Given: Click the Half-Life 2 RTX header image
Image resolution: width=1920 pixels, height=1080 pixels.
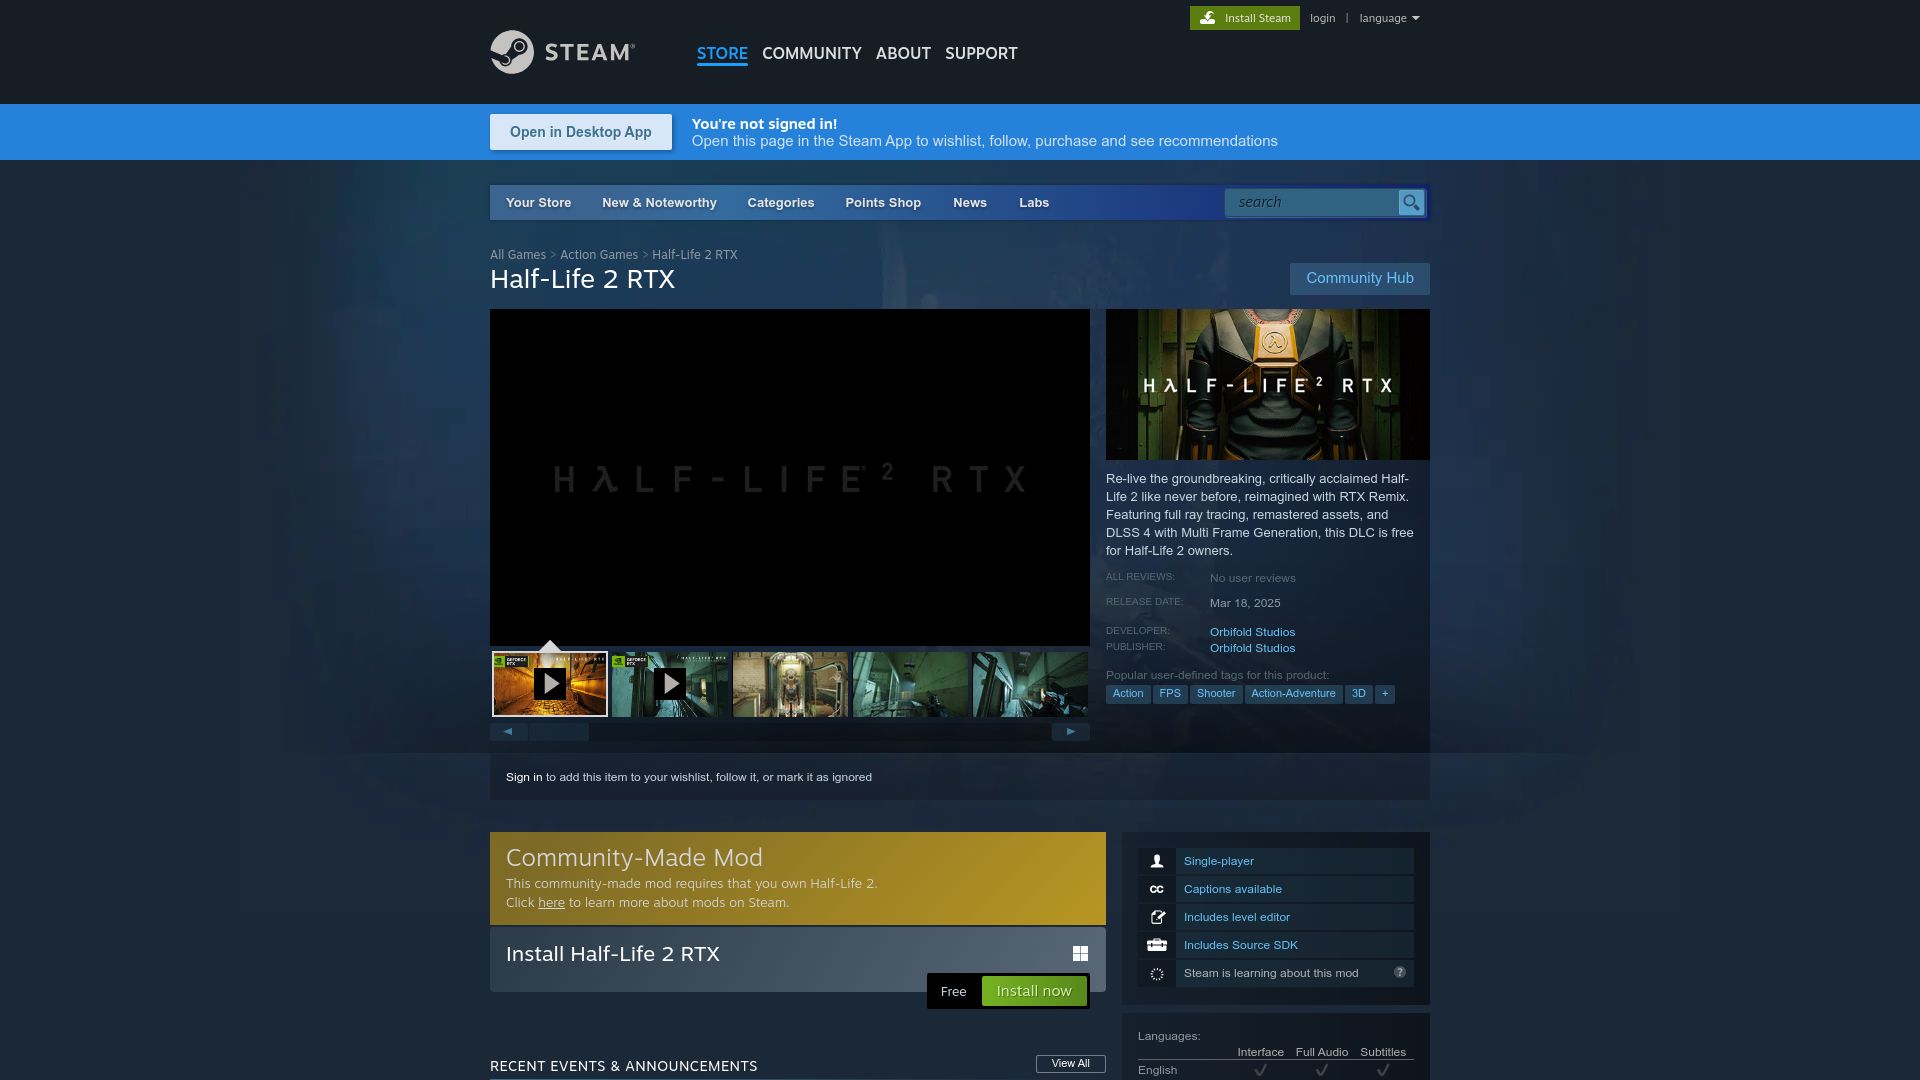Looking at the screenshot, I should [1268, 384].
